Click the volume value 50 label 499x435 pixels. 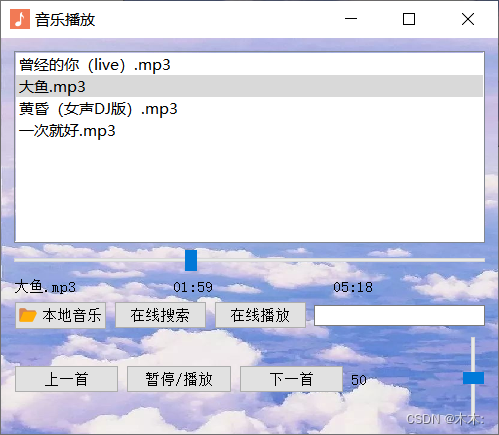click(359, 380)
